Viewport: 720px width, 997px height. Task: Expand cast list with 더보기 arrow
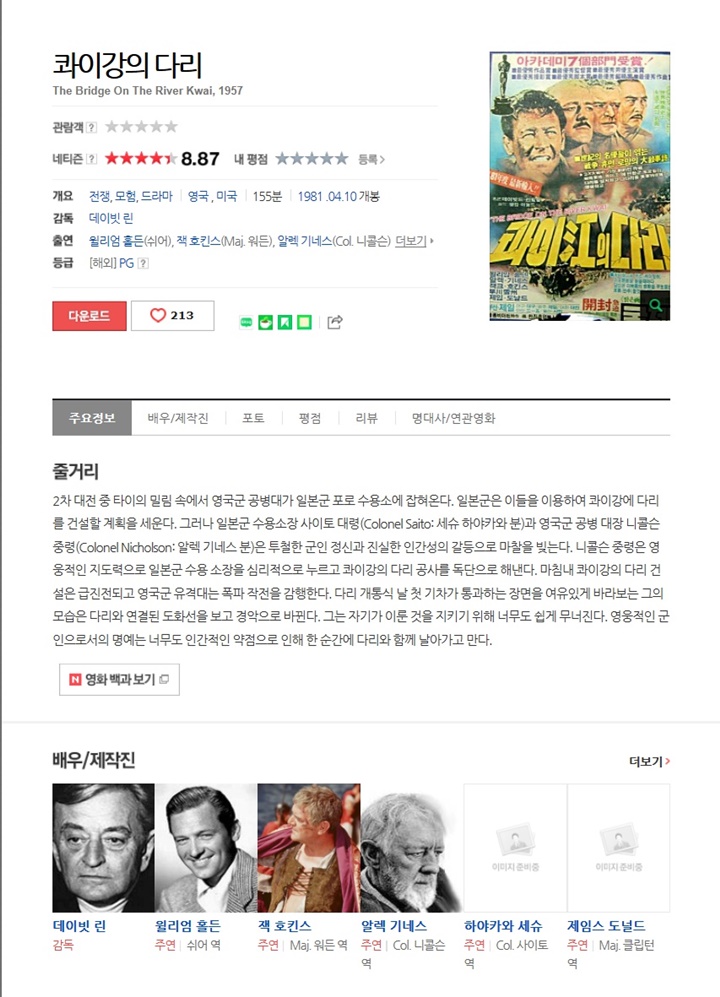[414, 241]
